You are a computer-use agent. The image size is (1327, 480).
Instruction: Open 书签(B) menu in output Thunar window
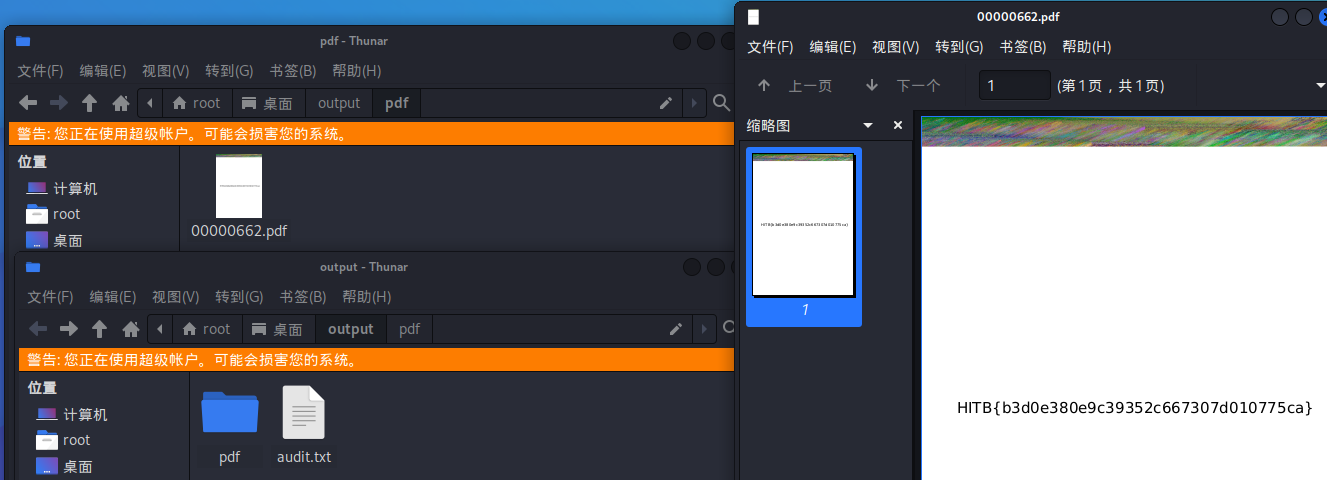tap(303, 297)
